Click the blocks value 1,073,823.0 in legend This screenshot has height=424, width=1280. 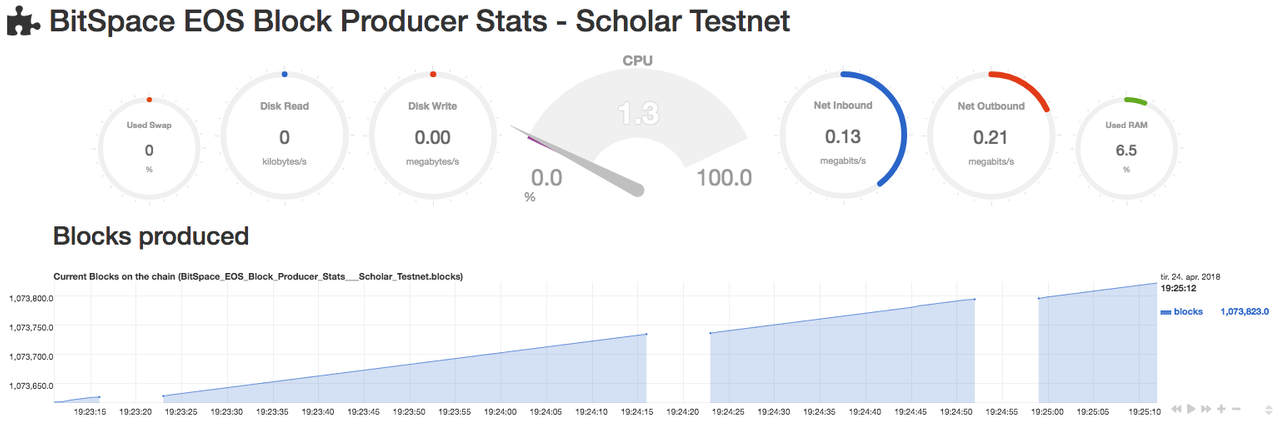pos(1244,312)
